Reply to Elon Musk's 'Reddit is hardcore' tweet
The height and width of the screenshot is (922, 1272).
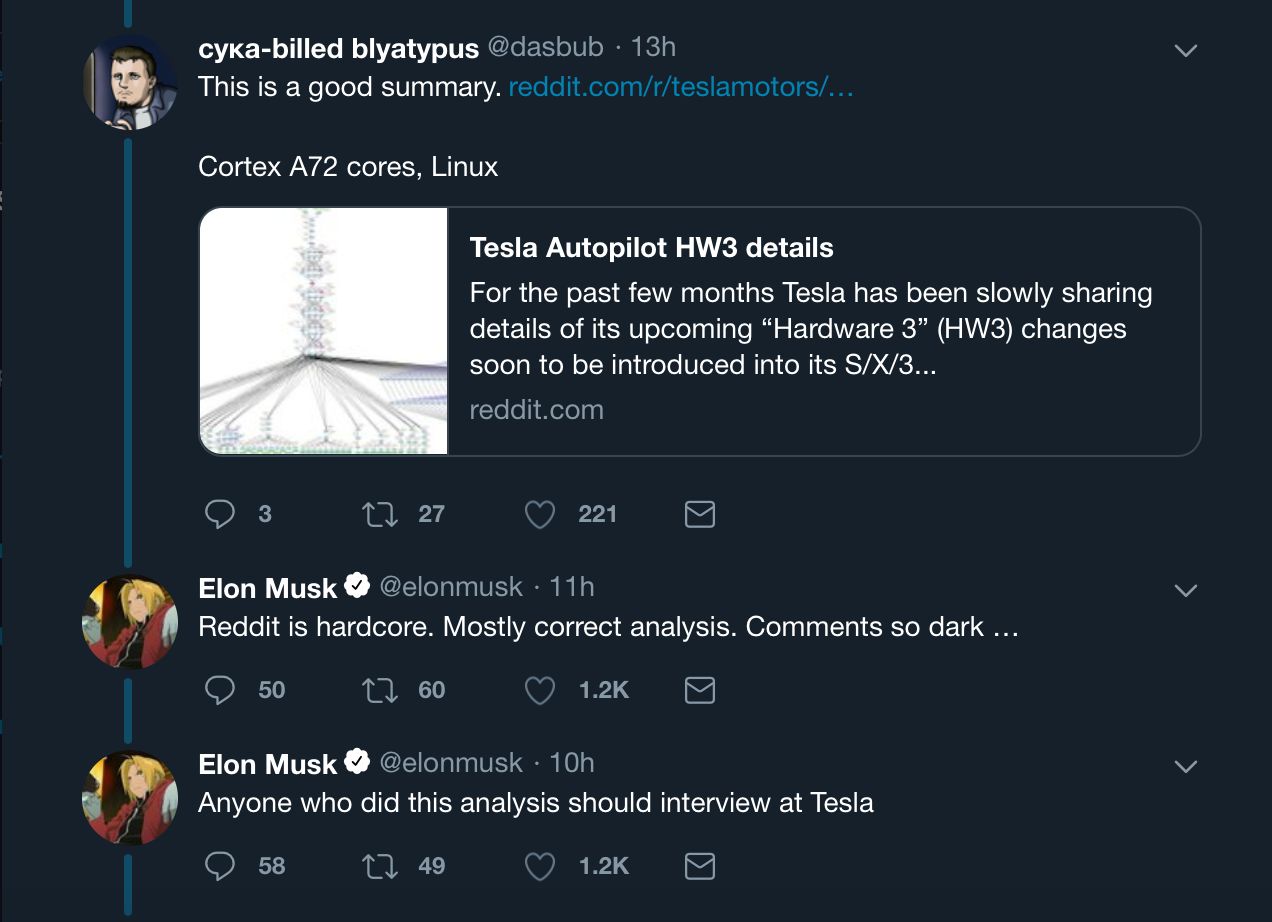click(220, 690)
